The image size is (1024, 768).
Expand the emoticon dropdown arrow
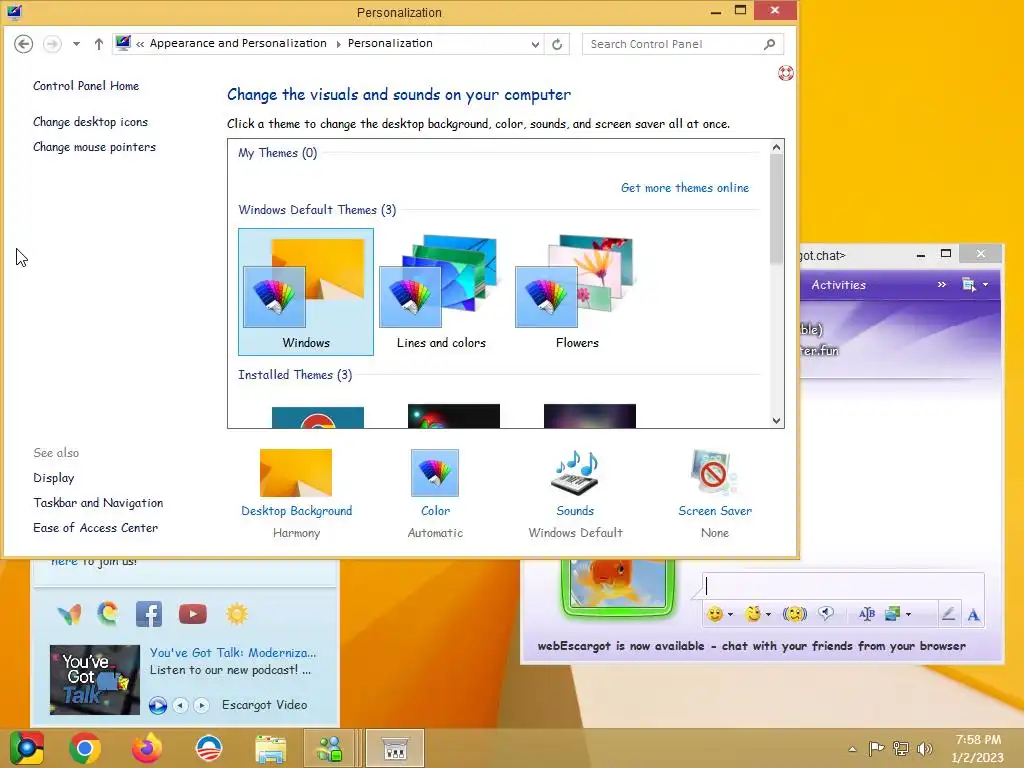pyautogui.click(x=730, y=615)
